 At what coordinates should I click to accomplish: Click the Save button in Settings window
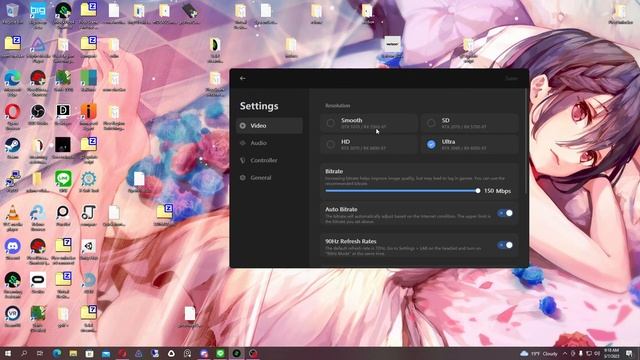[x=511, y=78]
